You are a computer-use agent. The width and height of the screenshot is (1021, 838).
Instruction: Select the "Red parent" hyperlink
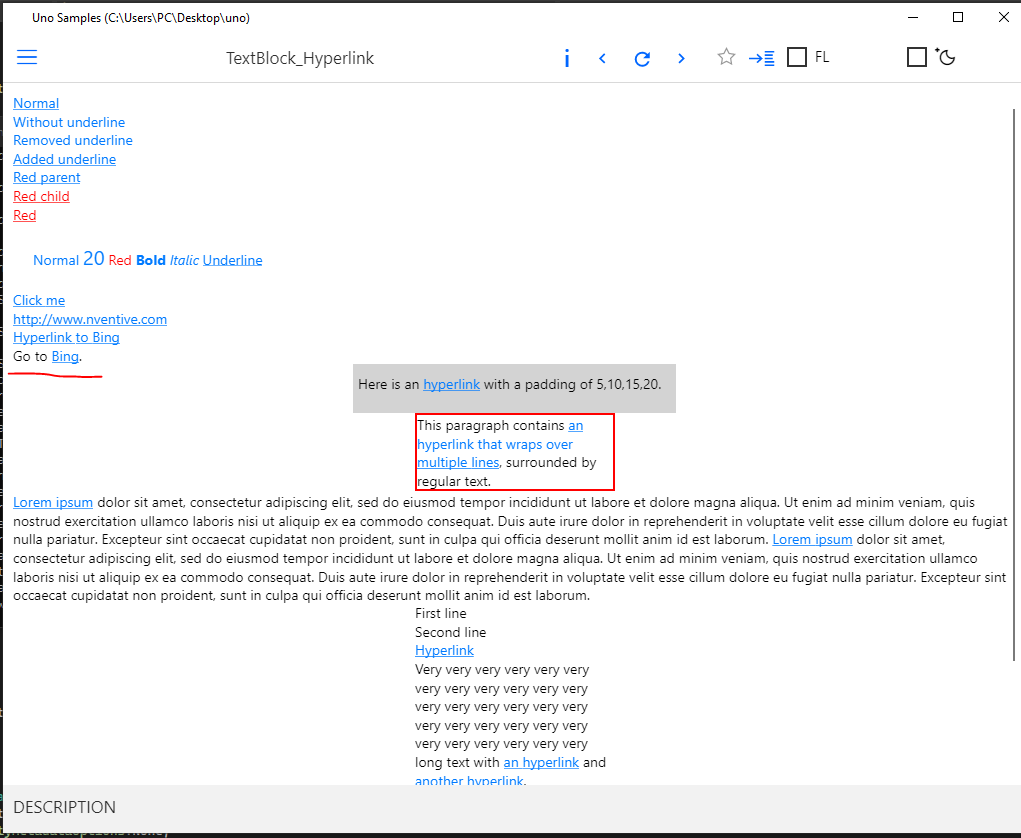click(46, 177)
